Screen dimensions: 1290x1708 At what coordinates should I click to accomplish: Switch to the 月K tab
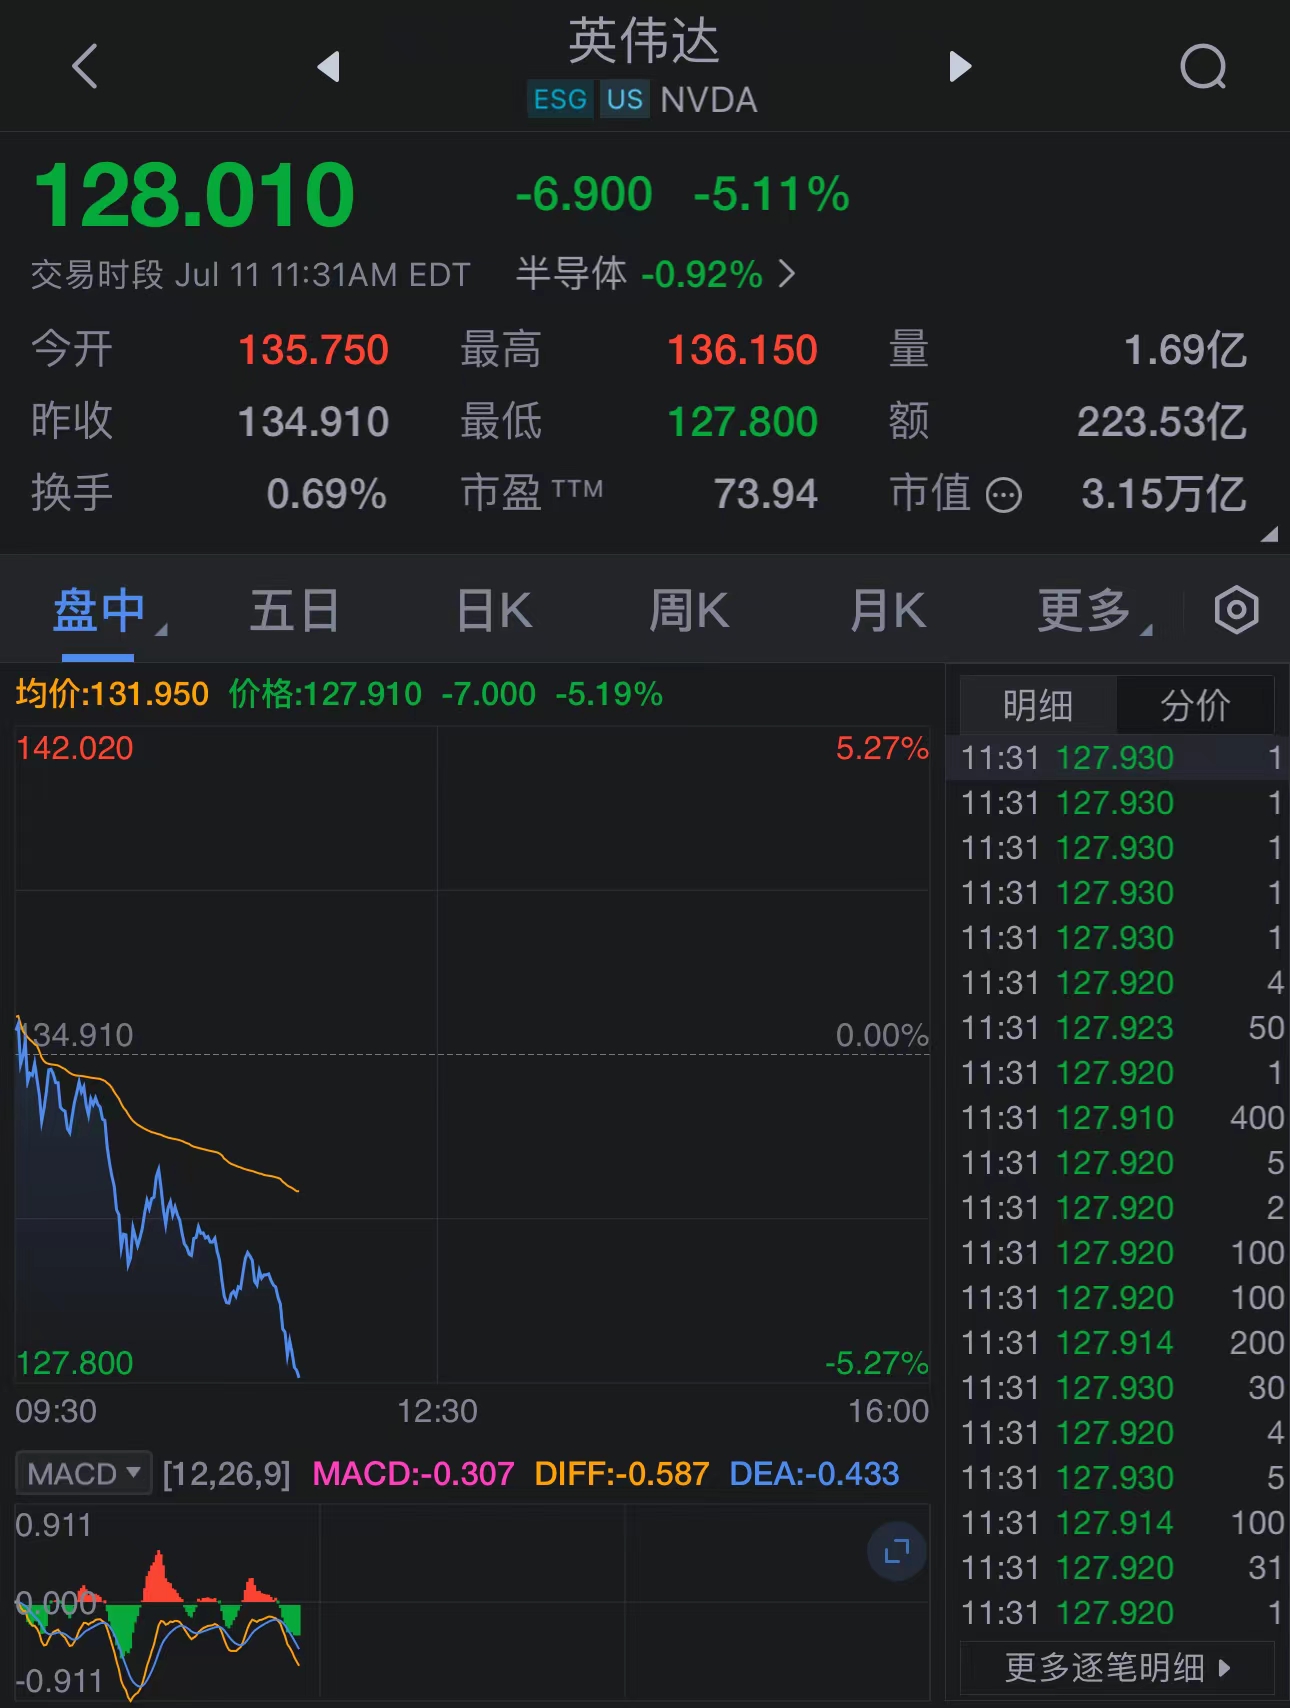click(x=888, y=610)
